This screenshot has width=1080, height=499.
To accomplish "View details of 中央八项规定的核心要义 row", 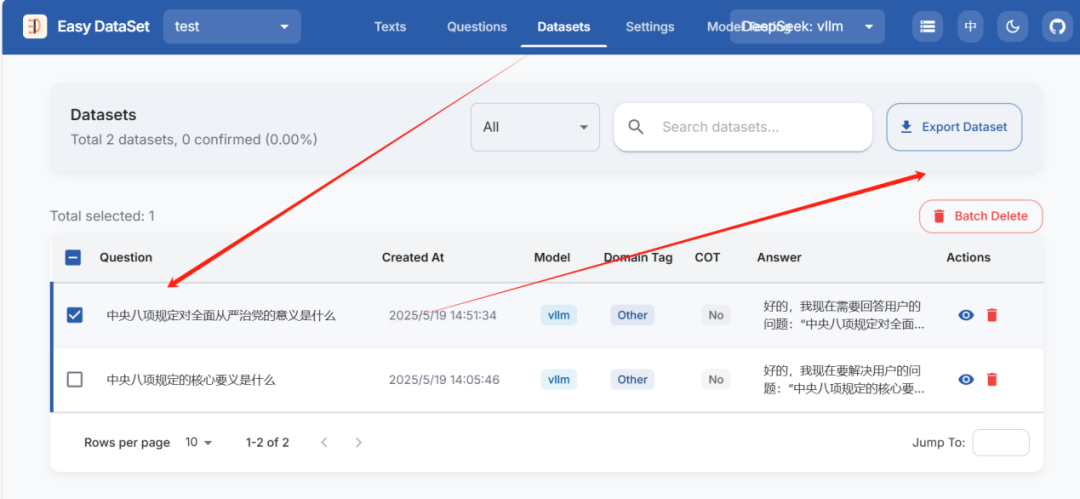I will click(x=966, y=379).
